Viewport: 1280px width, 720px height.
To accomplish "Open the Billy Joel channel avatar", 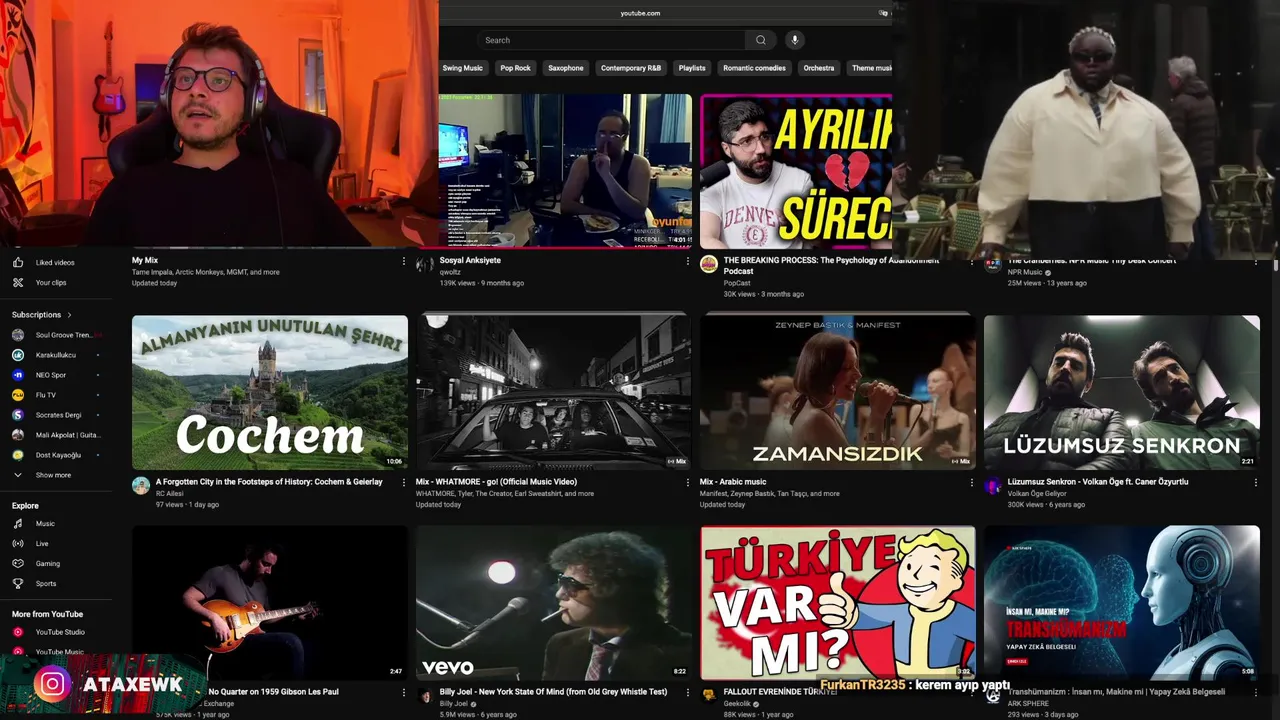I will pyautogui.click(x=425, y=696).
